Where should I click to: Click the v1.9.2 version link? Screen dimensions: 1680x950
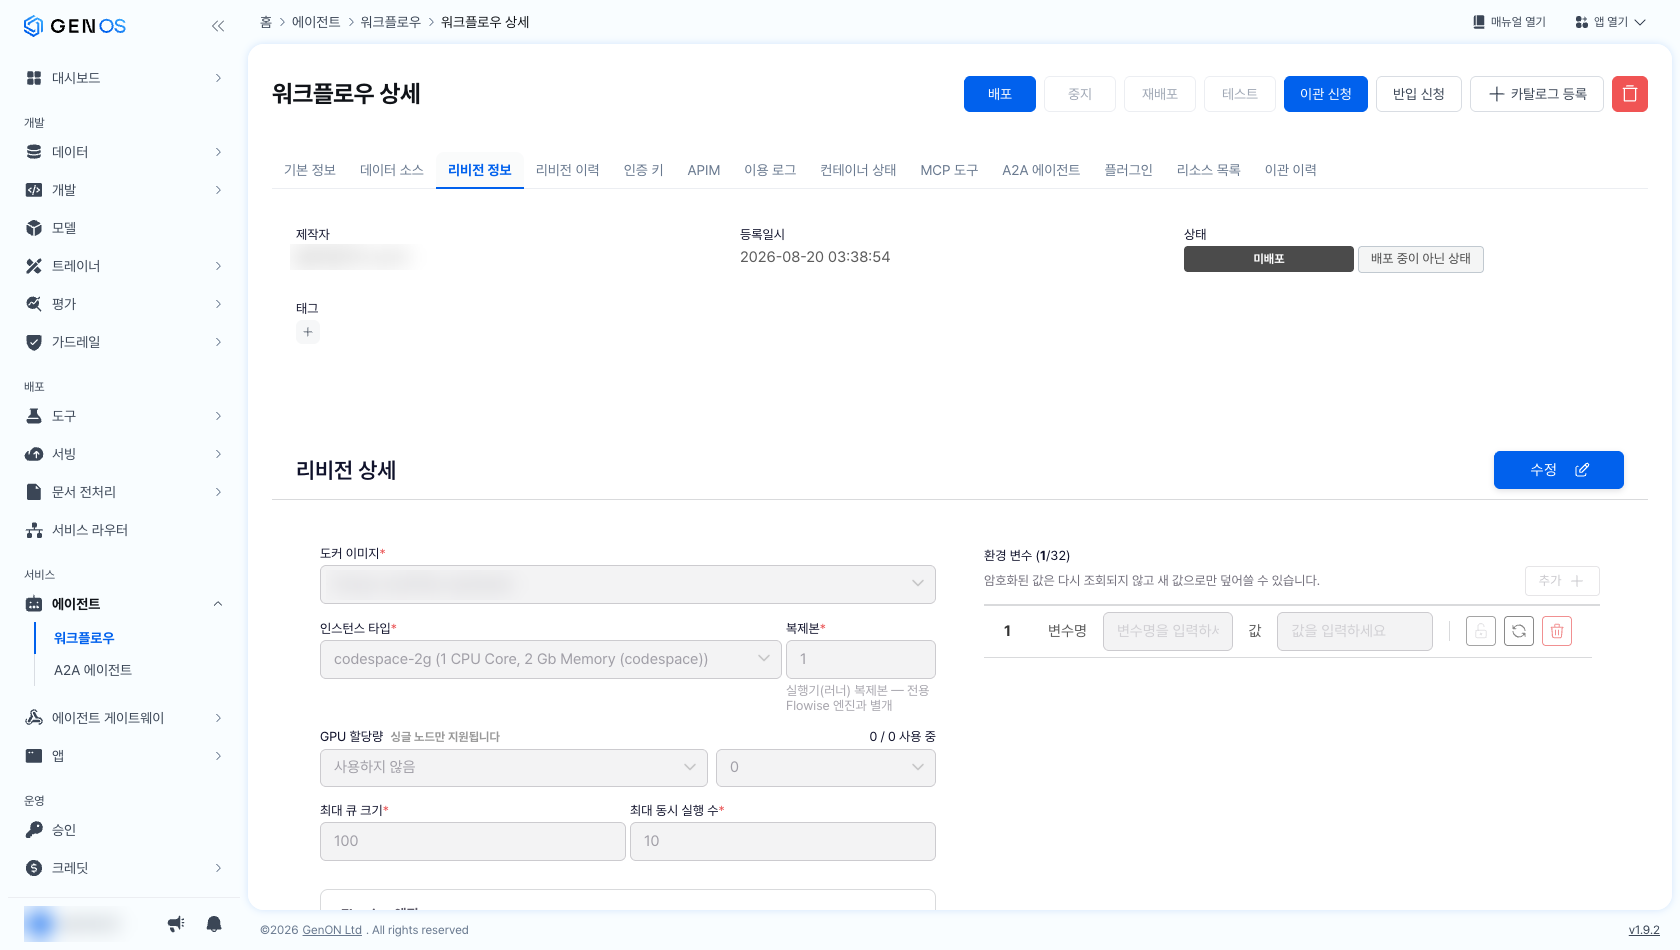pos(1644,930)
